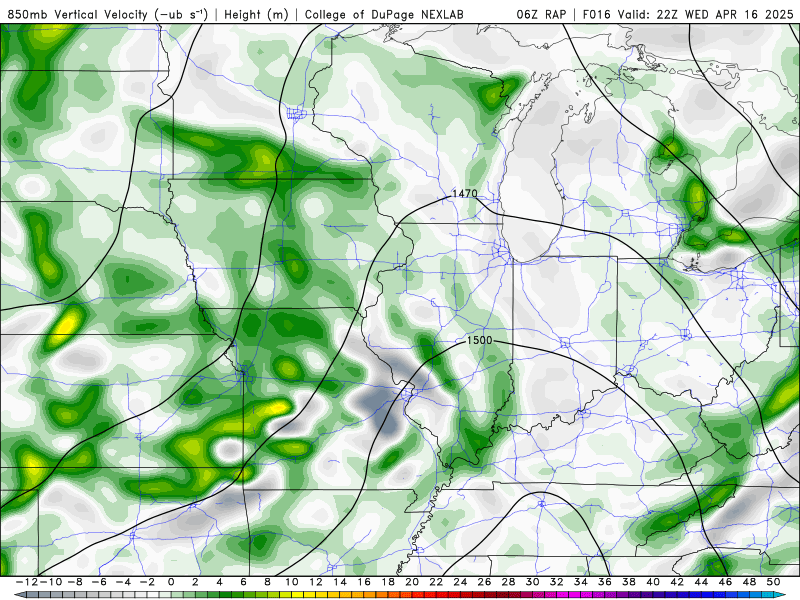Click the 30 value on the color scale
800x600 pixels.
tap(533, 582)
